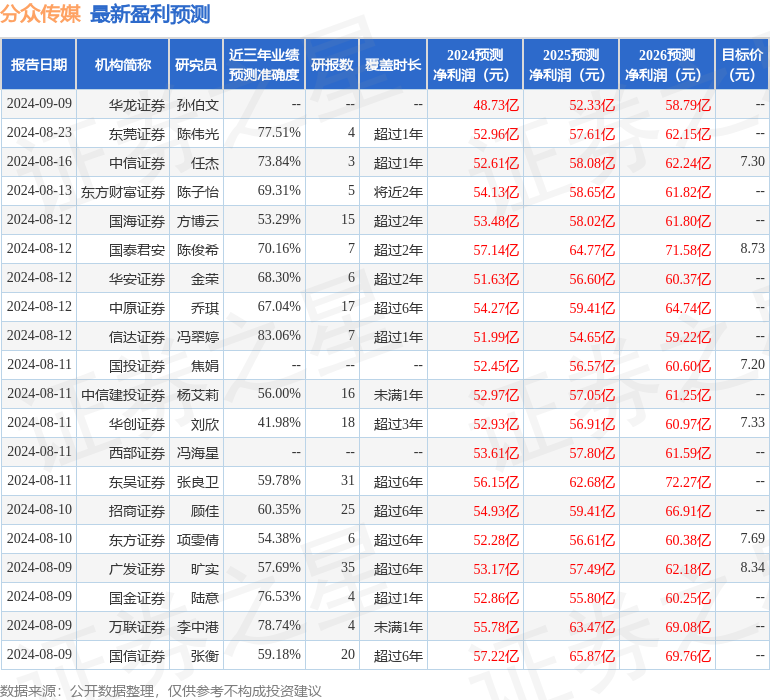The width and height of the screenshot is (770, 700).
Task: Click the 71.58亿 profit value
Action: click(688, 250)
